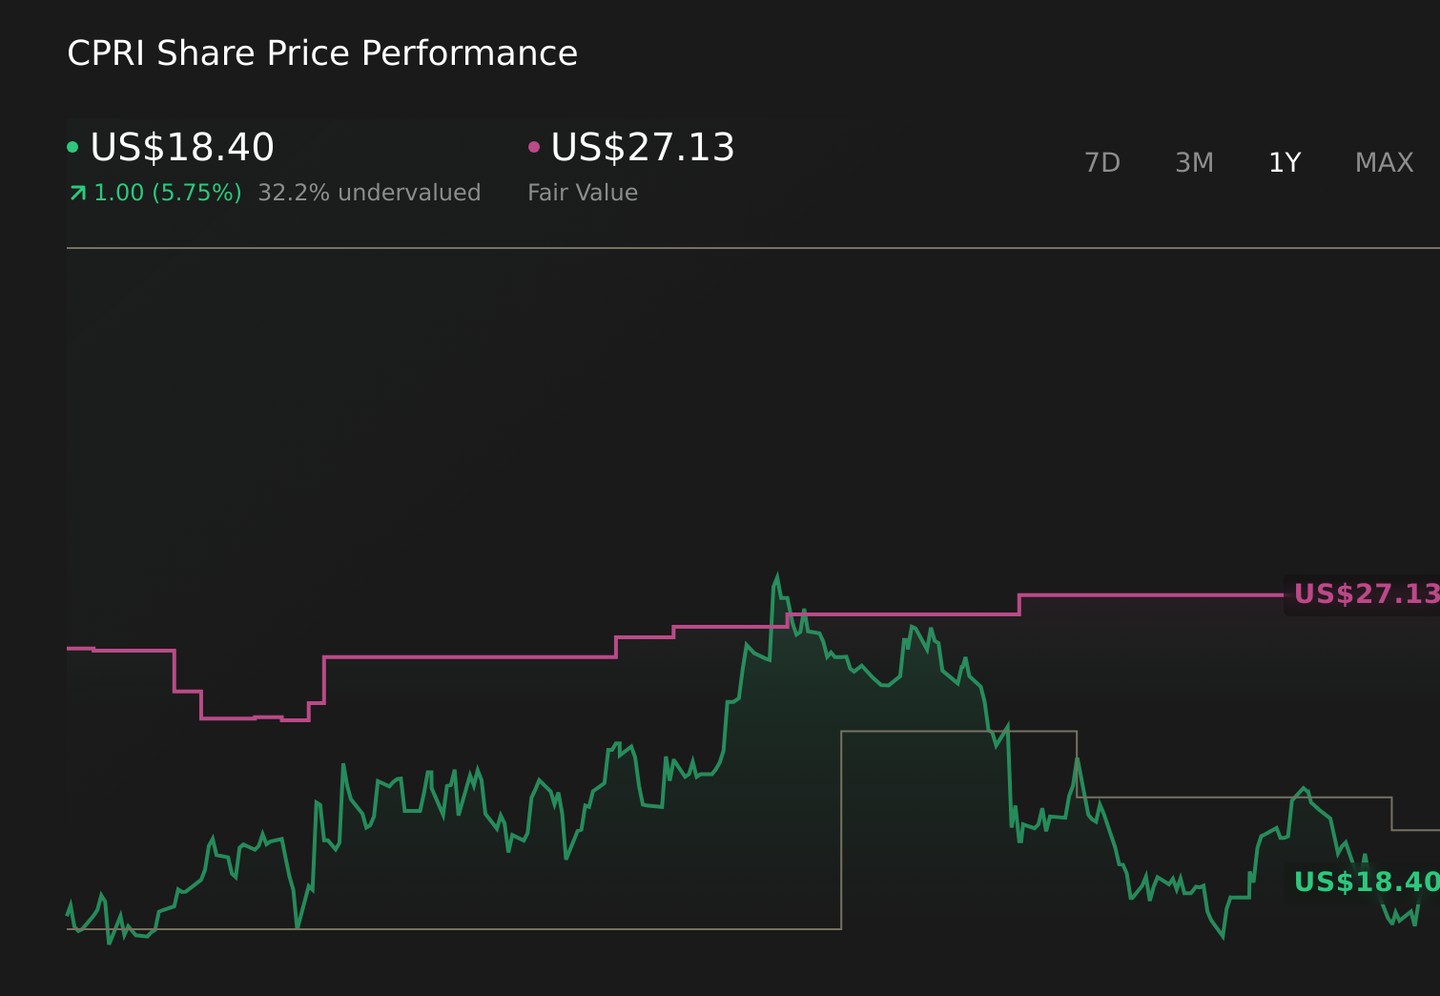The height and width of the screenshot is (996, 1440).
Task: Click the US$18.40 current price heading
Action: point(182,147)
